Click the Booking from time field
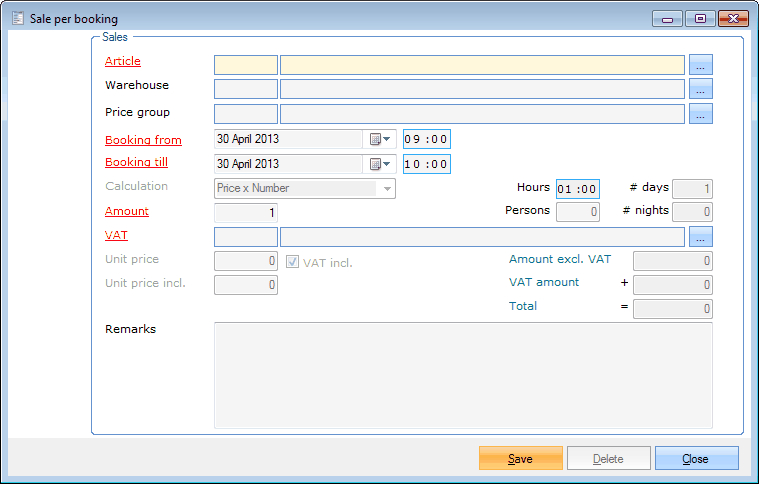Screen dimensions: 759x484 426,139
